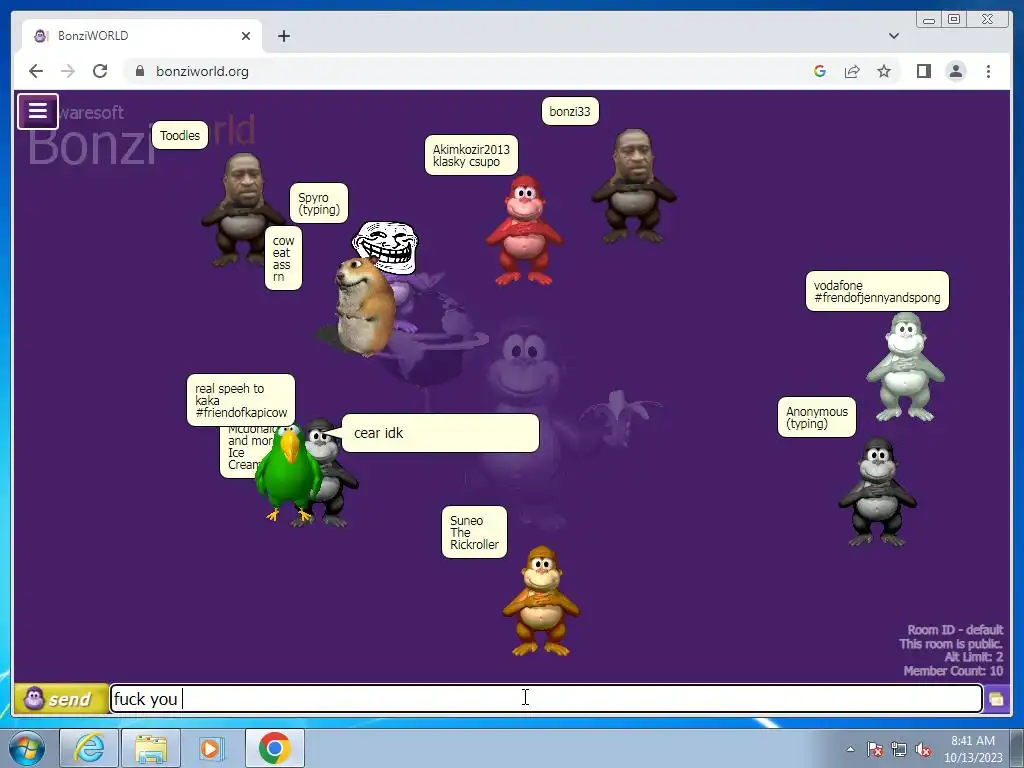The width and height of the screenshot is (1024, 768).
Task: Click the Toodles character
Action: tap(240, 209)
